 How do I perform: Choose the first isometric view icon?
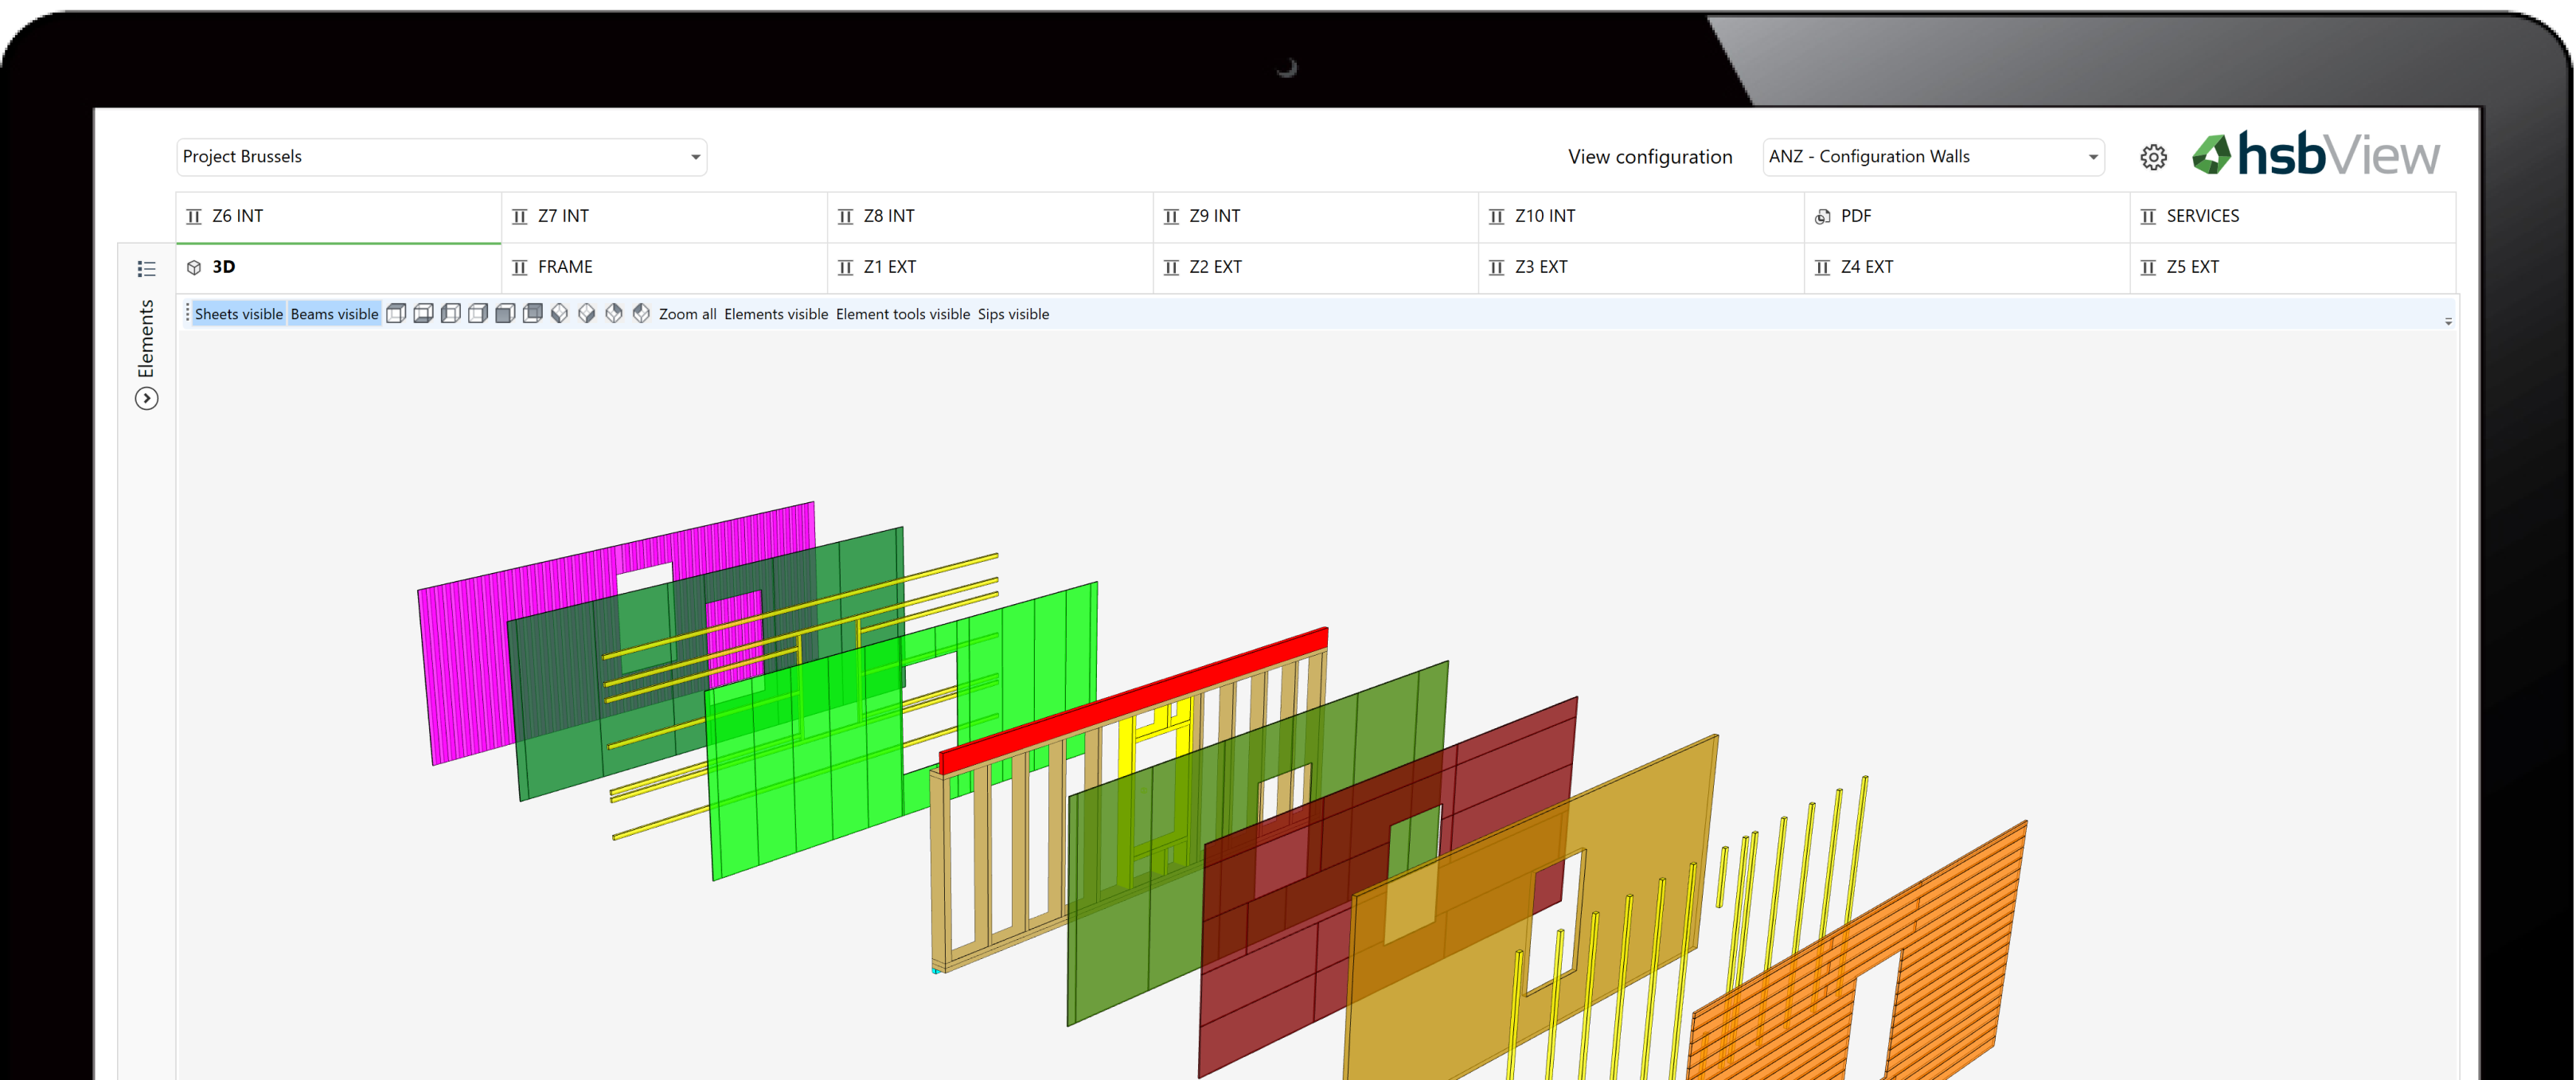560,314
